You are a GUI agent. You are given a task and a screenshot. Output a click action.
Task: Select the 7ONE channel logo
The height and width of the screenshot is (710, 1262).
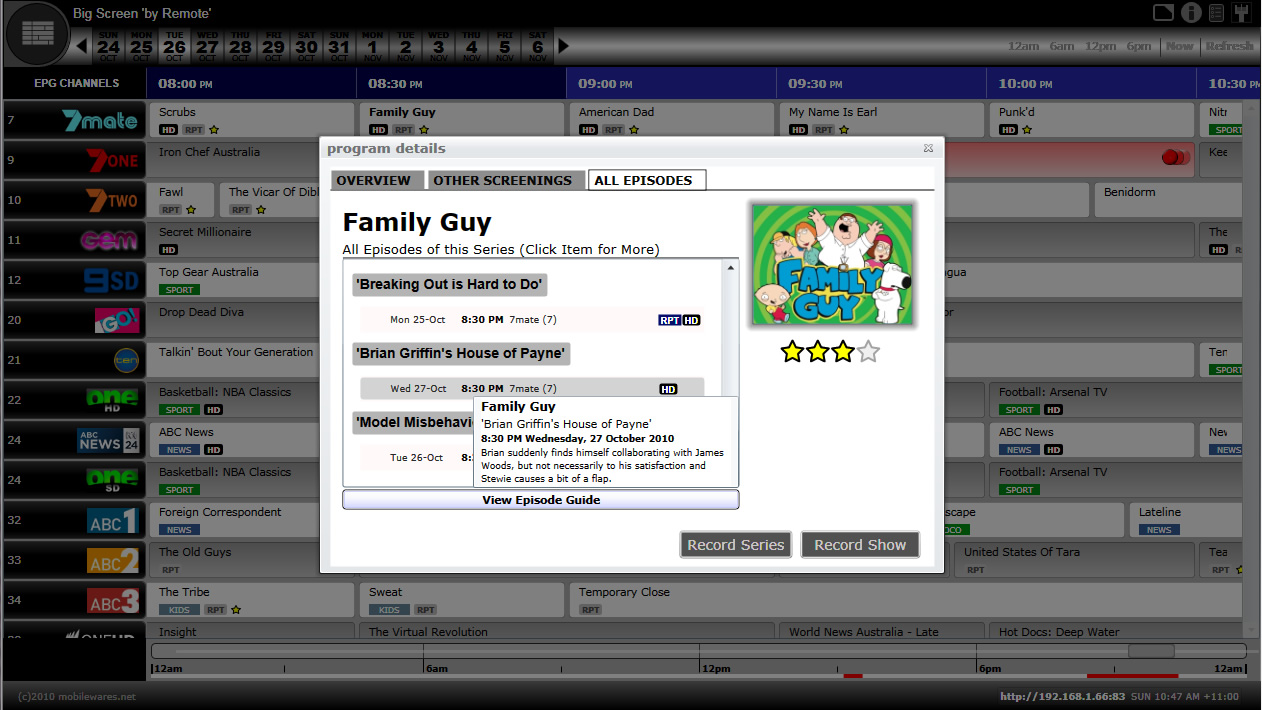tap(114, 160)
